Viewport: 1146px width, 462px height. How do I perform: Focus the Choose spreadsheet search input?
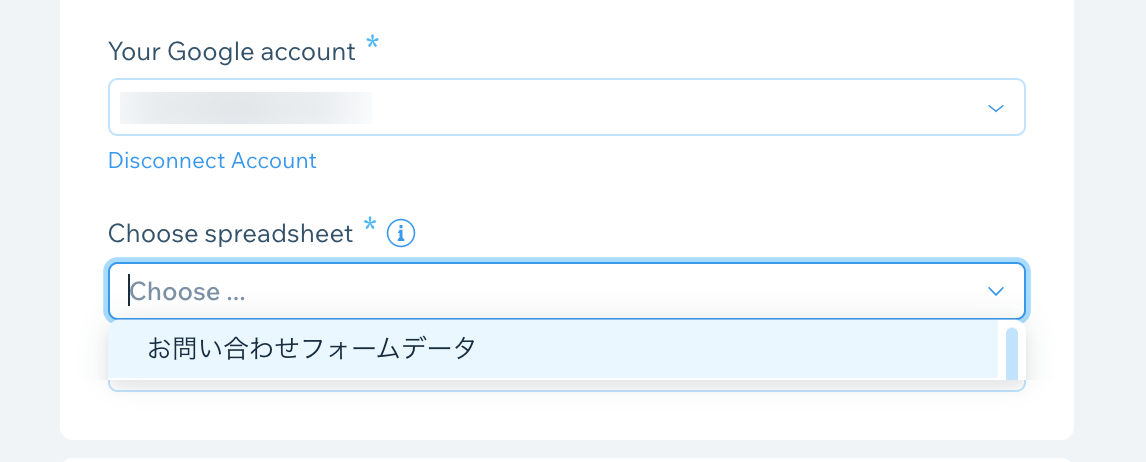(566, 291)
